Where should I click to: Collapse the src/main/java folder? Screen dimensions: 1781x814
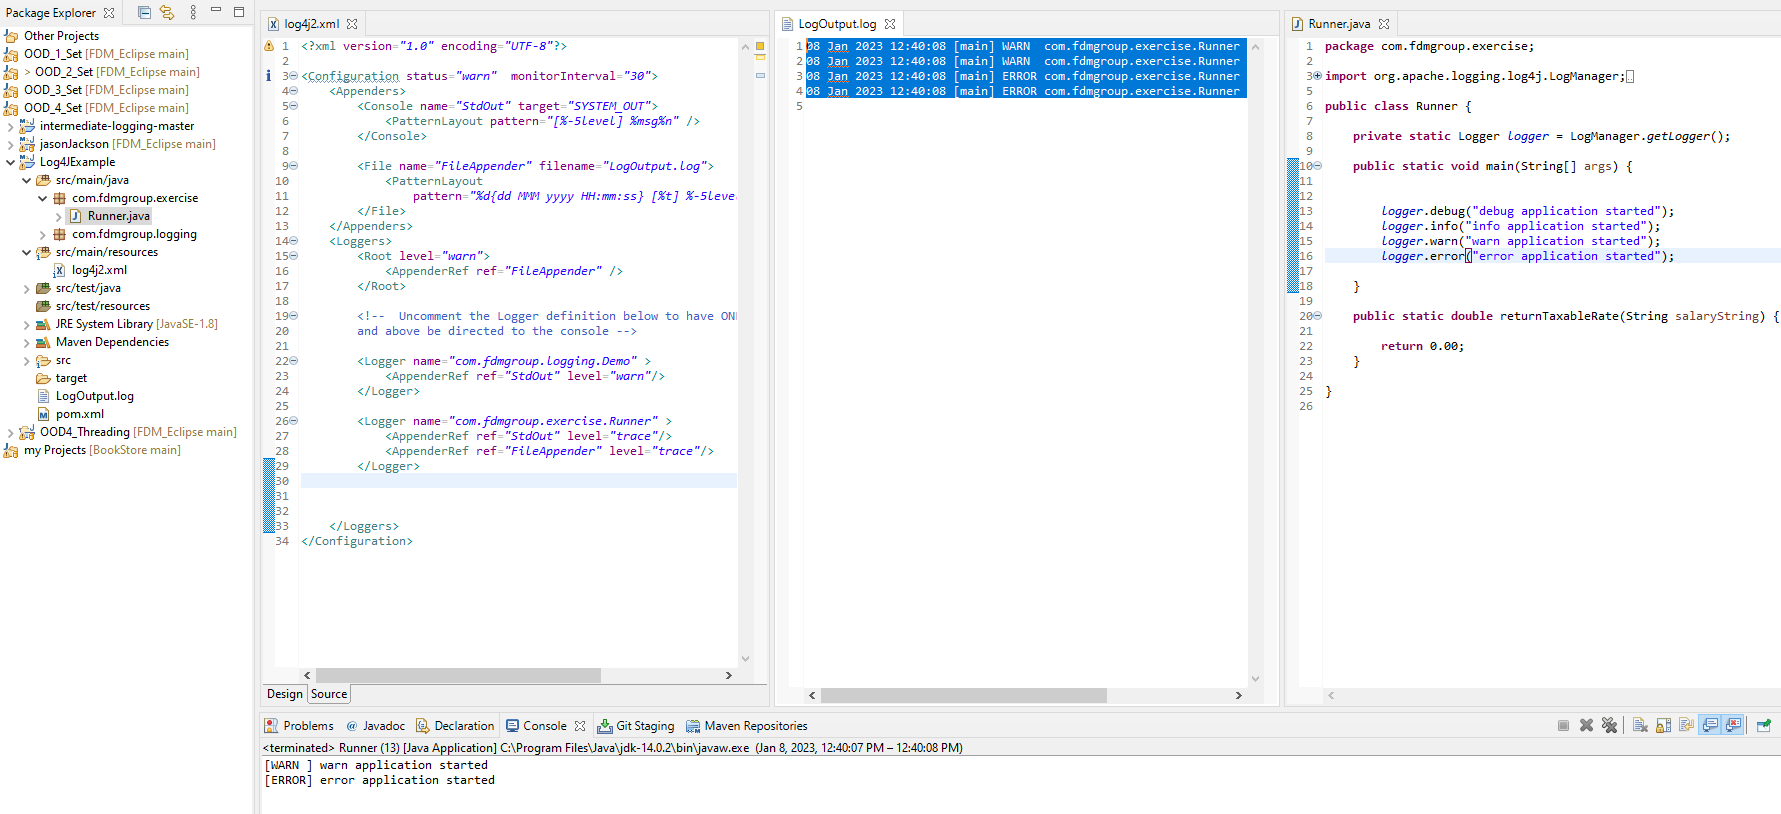point(27,180)
